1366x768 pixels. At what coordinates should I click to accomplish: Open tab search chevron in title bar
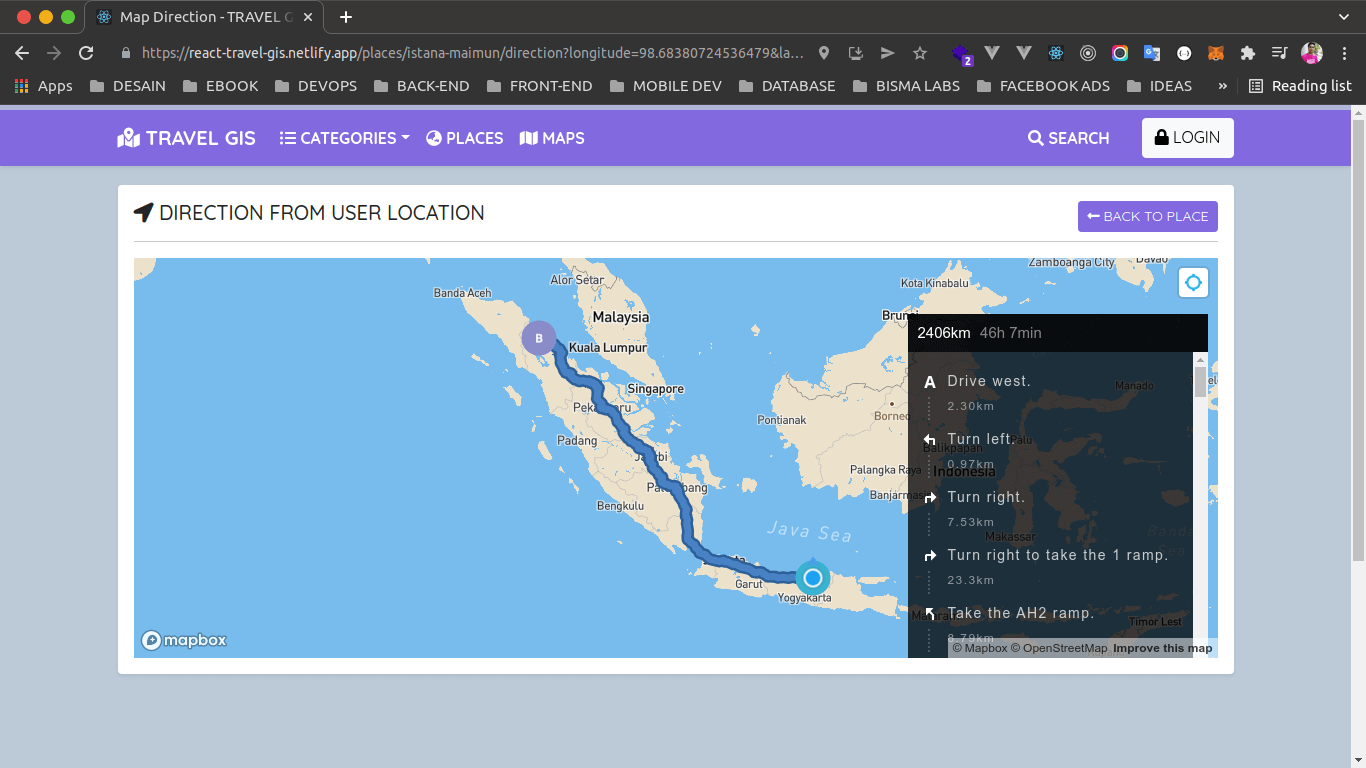click(x=1344, y=17)
